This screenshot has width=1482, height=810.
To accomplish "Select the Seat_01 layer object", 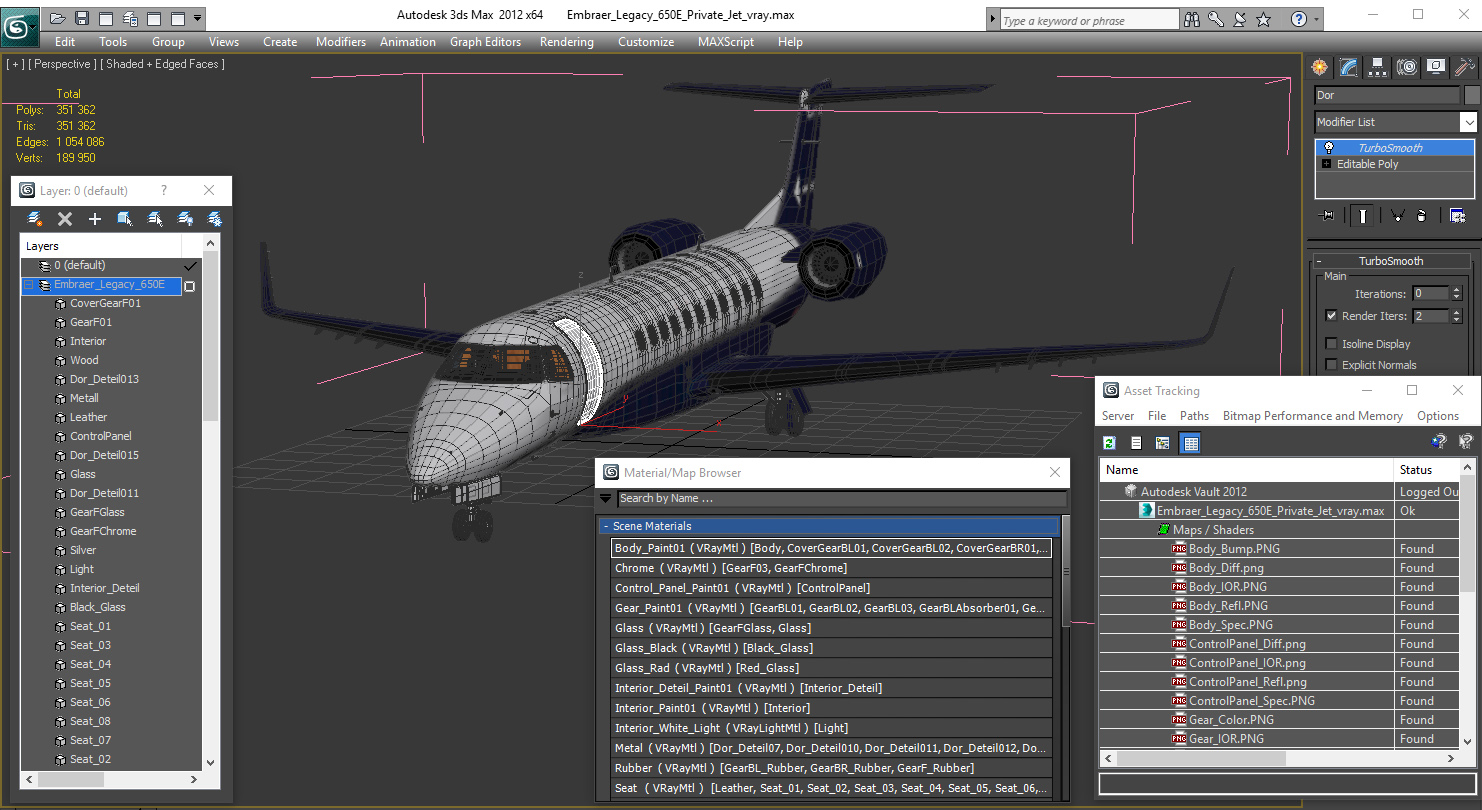I will 90,626.
